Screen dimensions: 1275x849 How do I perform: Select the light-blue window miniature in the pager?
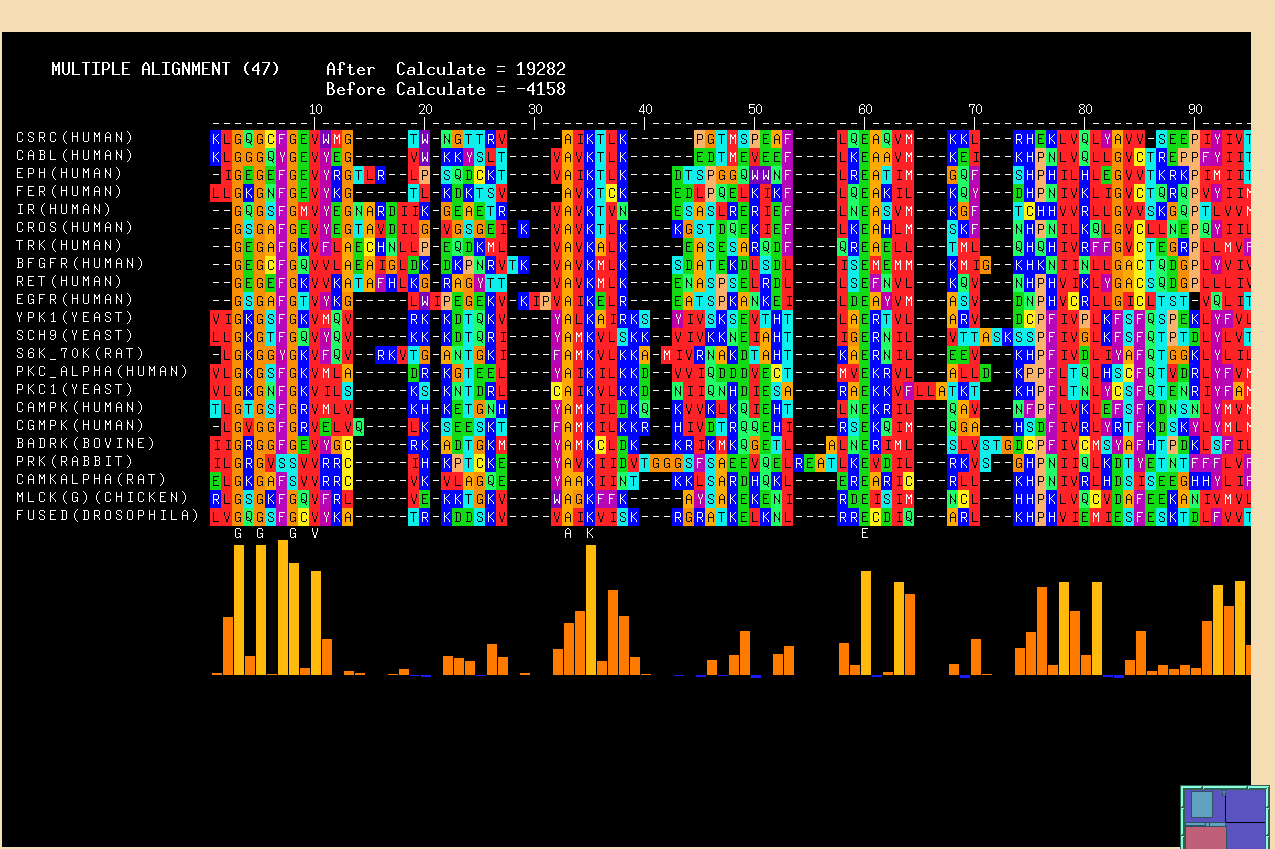click(x=1202, y=805)
